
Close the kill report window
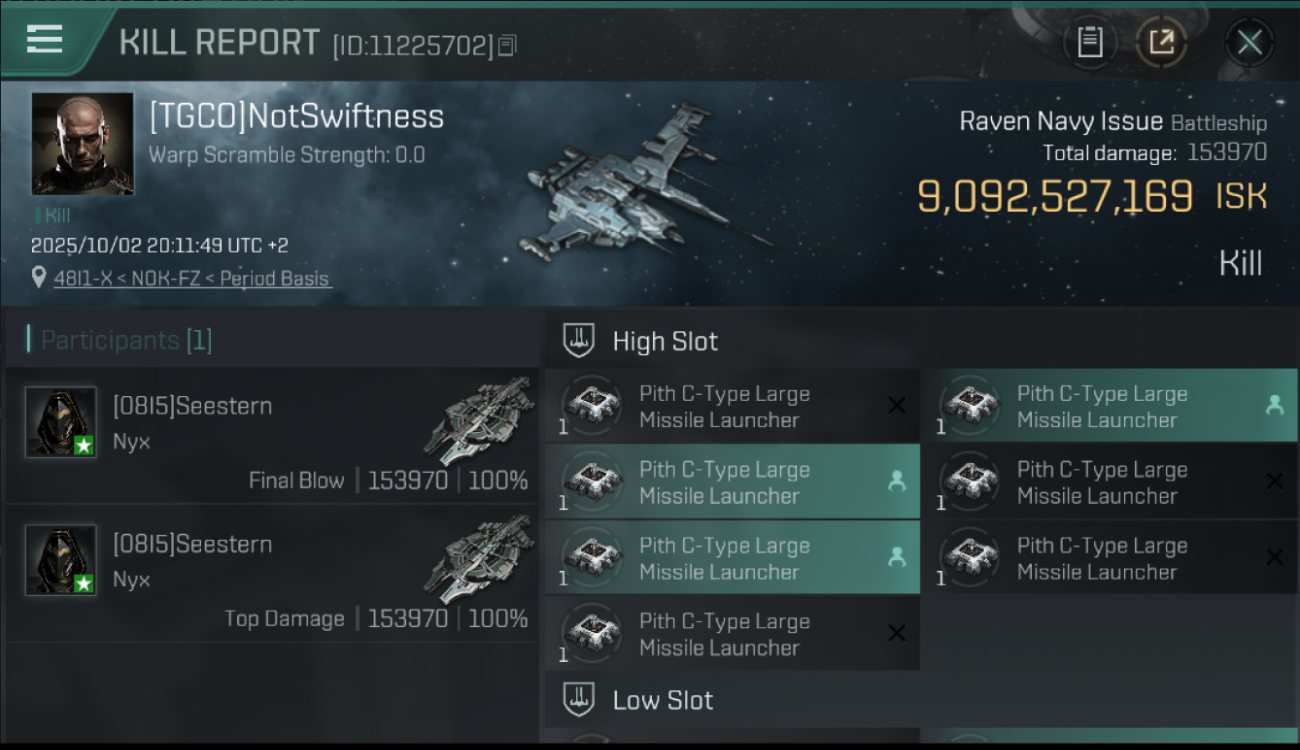[1249, 42]
